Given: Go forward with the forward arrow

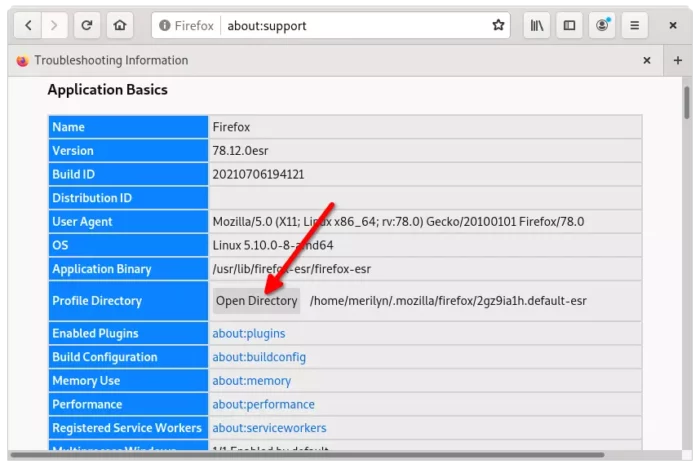Looking at the screenshot, I should point(54,25).
